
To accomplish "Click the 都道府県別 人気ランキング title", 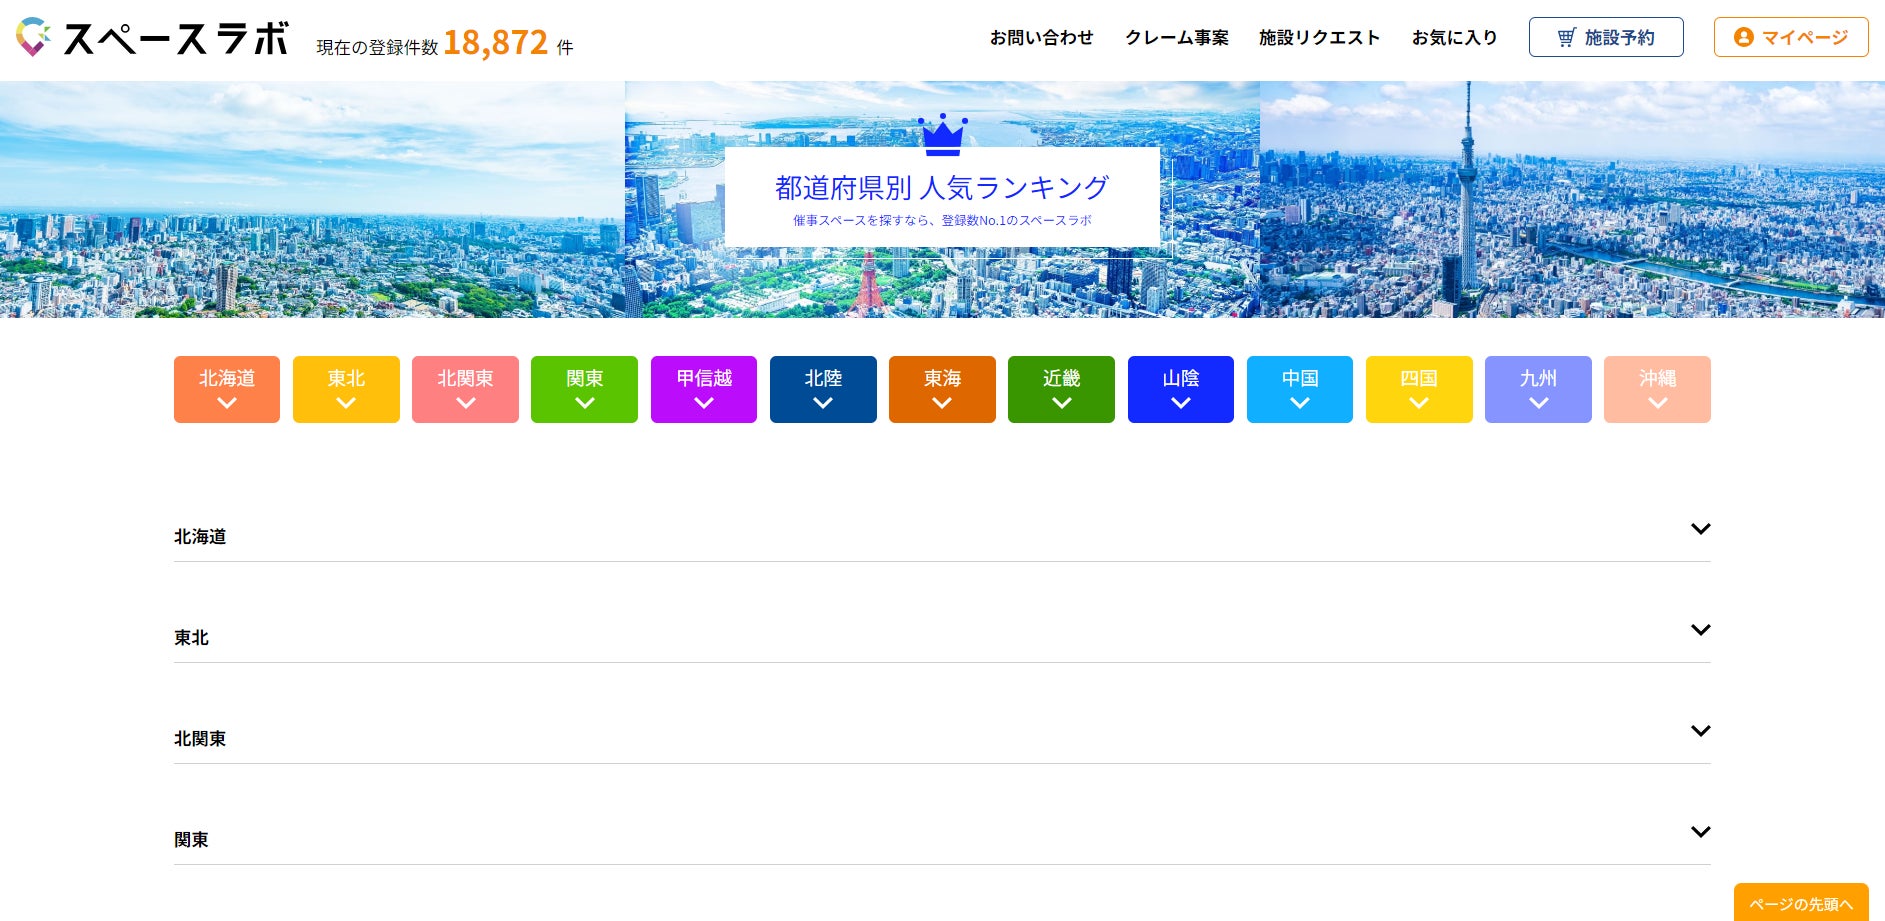I will [942, 187].
